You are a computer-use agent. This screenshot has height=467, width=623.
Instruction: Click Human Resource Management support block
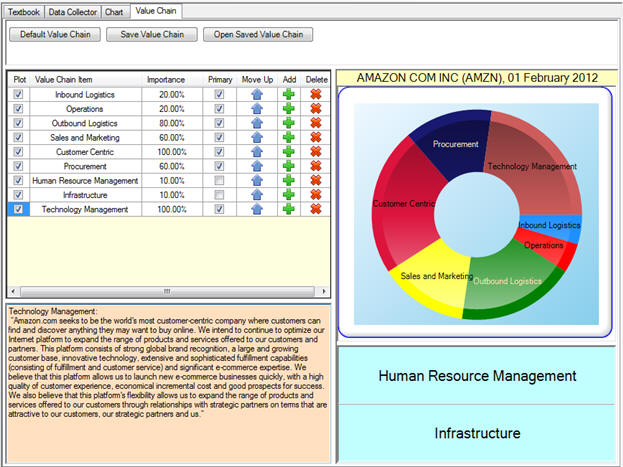coord(477,376)
